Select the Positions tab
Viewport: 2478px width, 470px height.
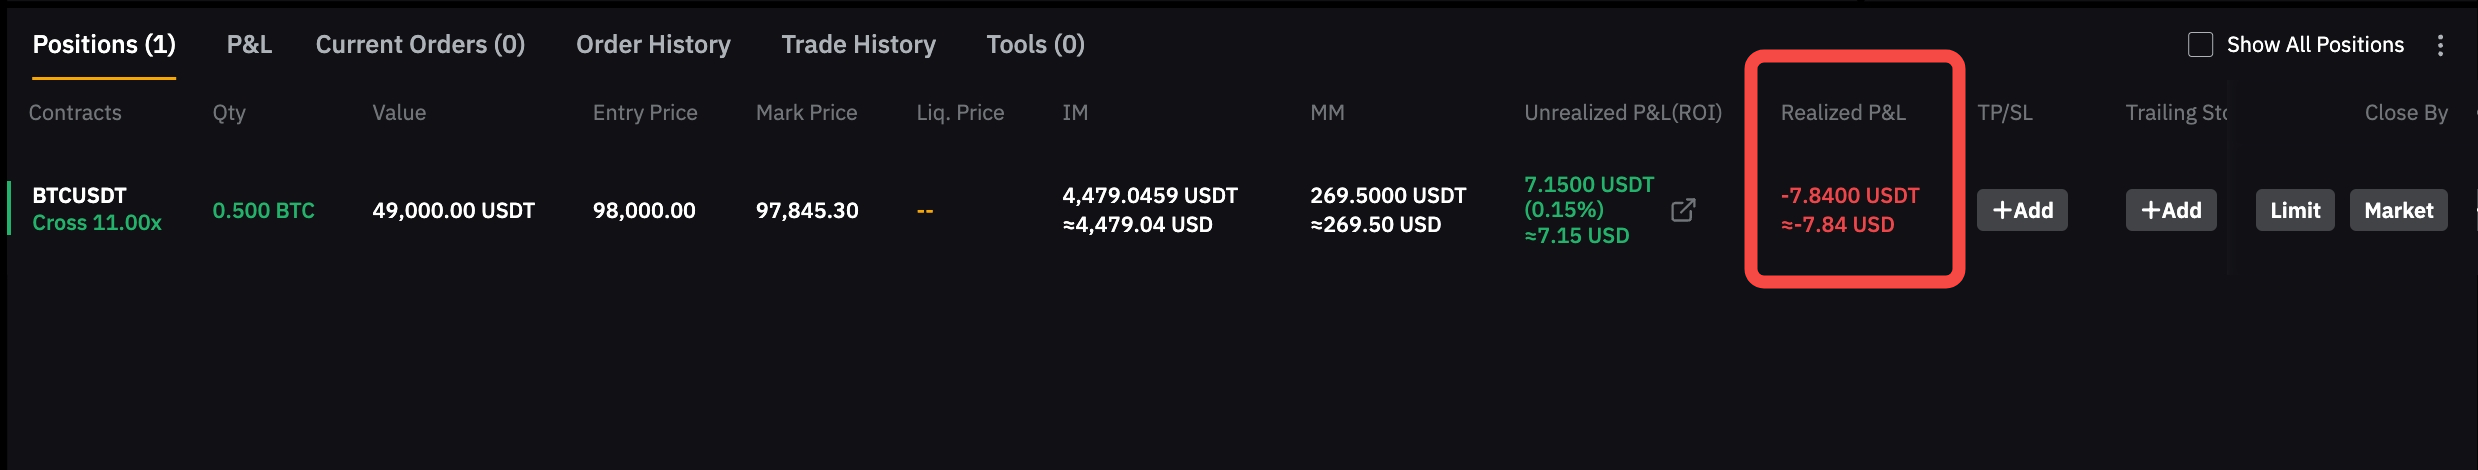tap(104, 45)
